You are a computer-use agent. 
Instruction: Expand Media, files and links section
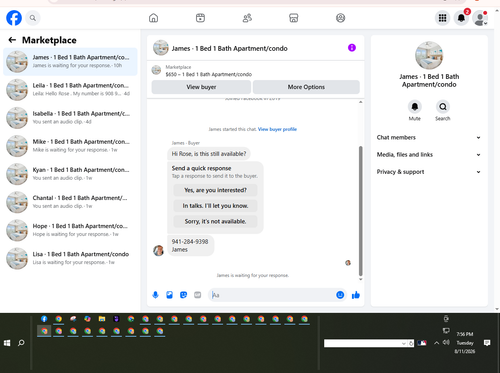point(429,155)
